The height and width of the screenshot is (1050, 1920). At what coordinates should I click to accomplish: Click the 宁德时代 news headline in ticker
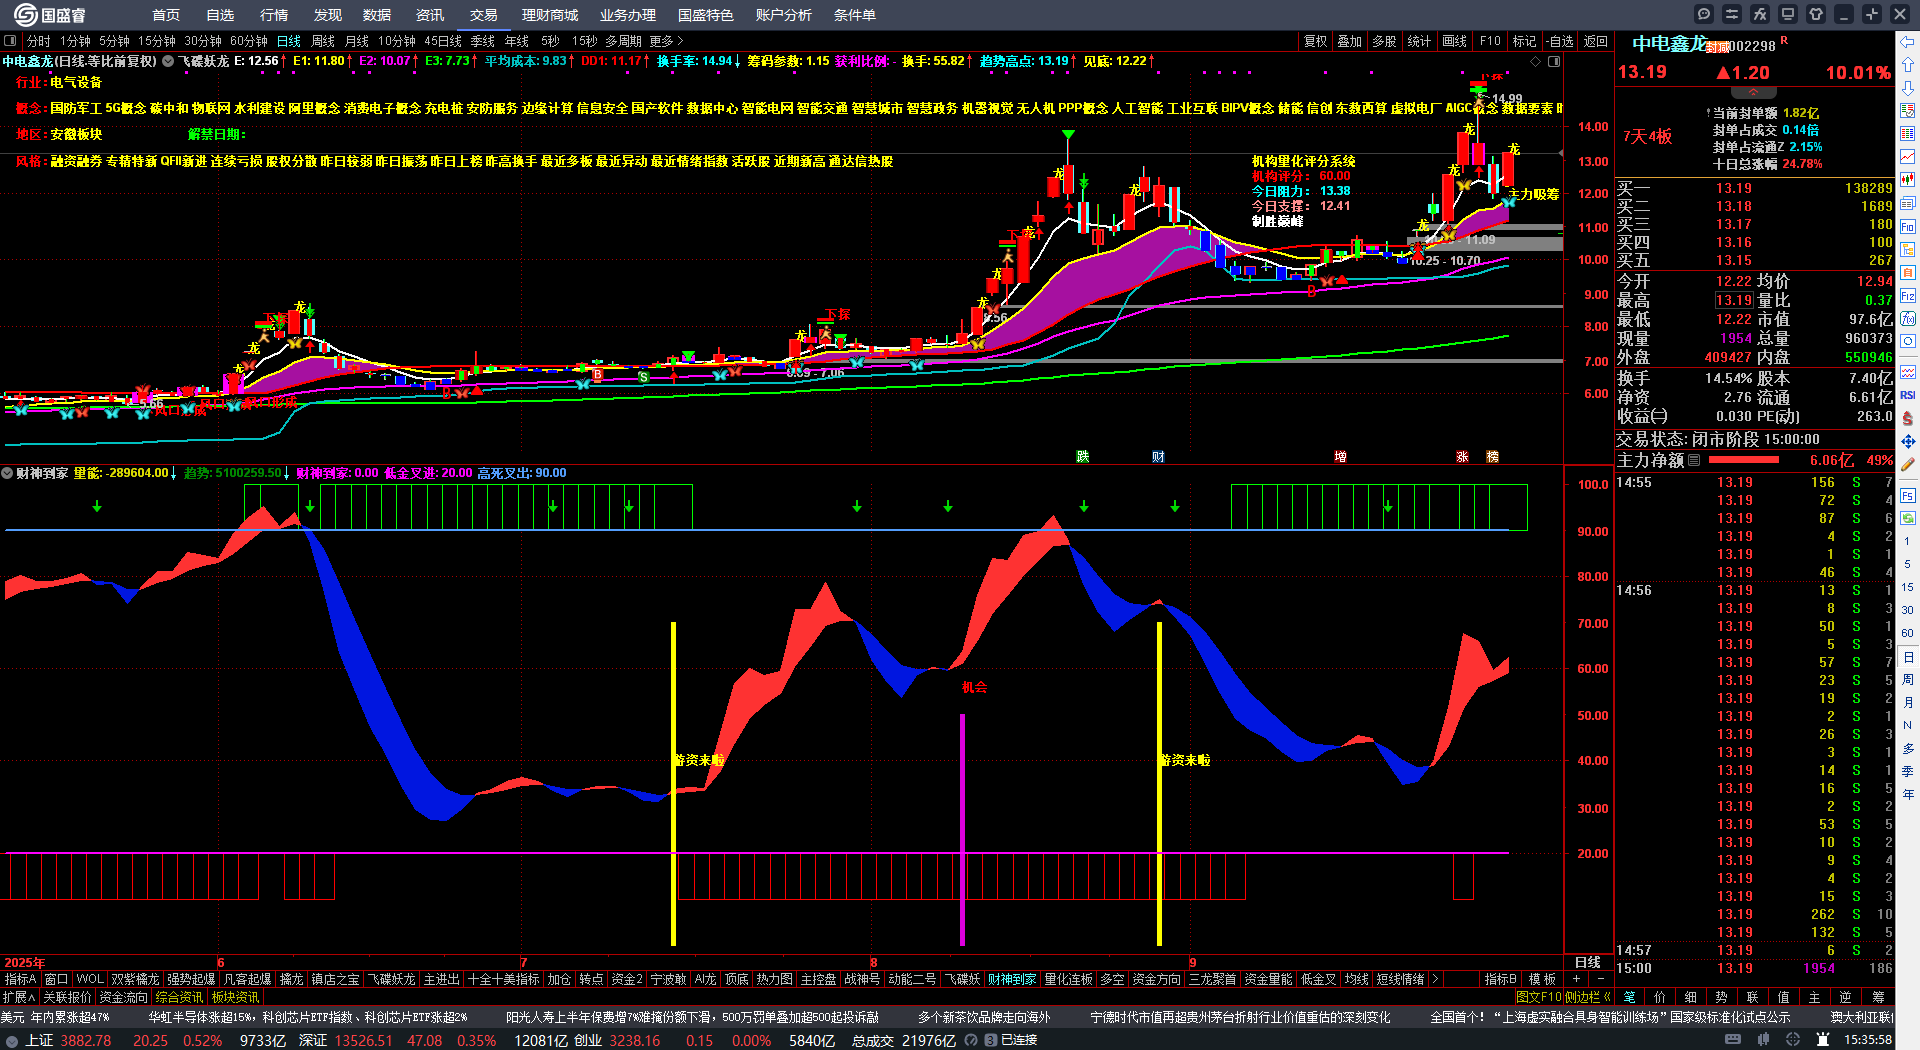1240,1017
